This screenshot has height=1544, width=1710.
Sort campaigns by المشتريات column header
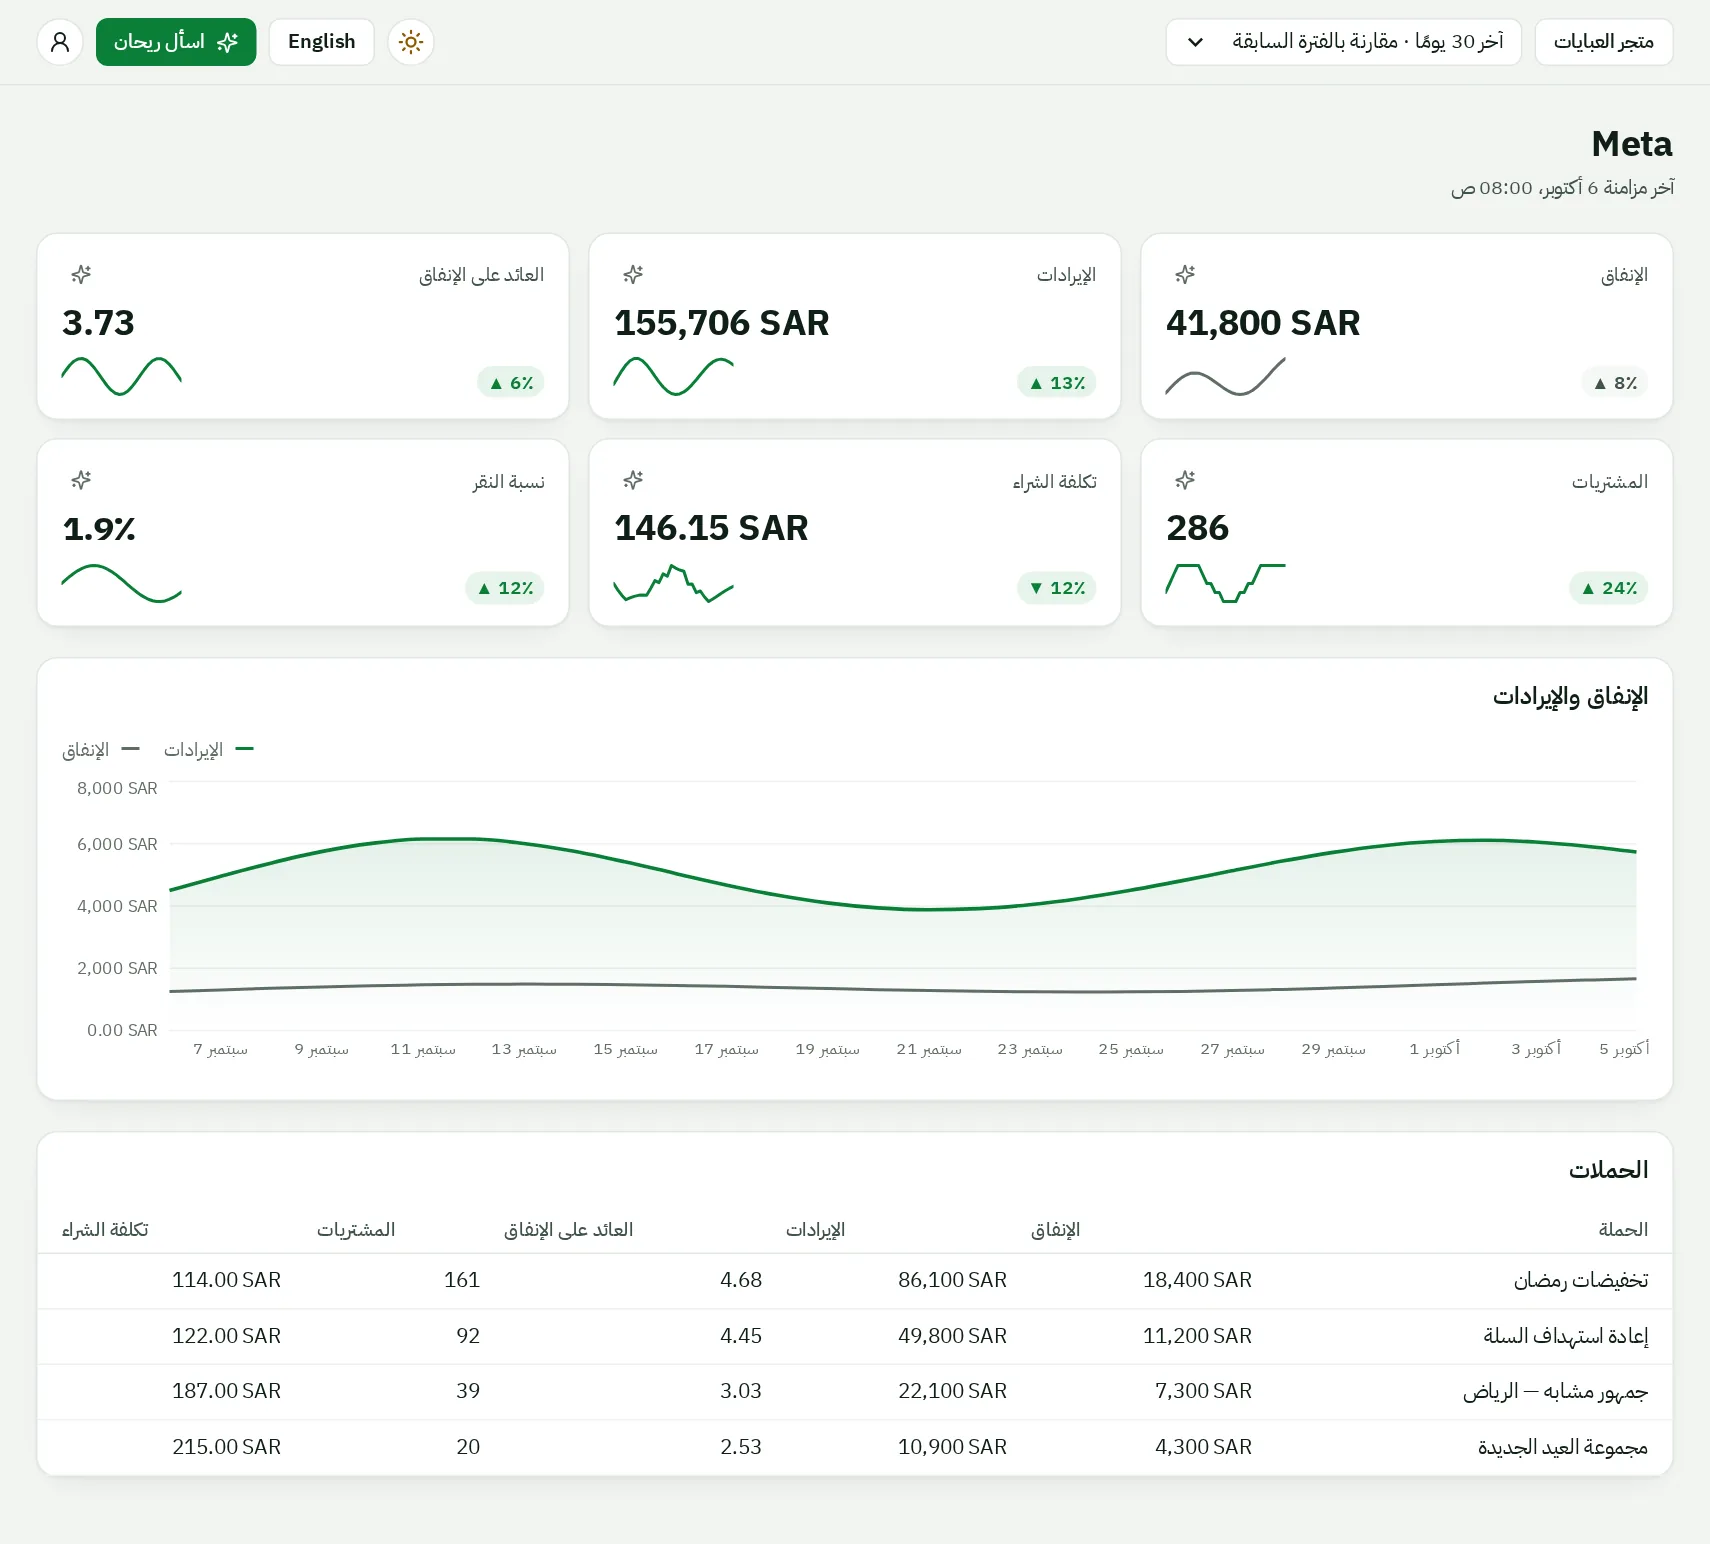coord(356,1229)
